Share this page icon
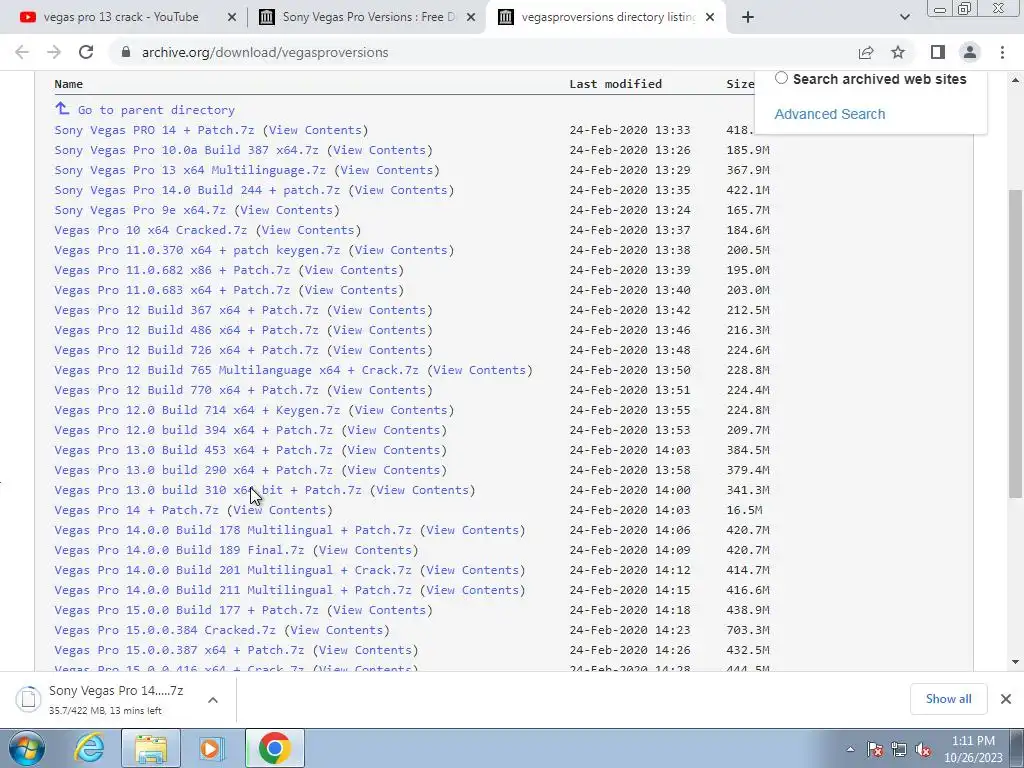Viewport: 1024px width, 768px height. tap(866, 52)
